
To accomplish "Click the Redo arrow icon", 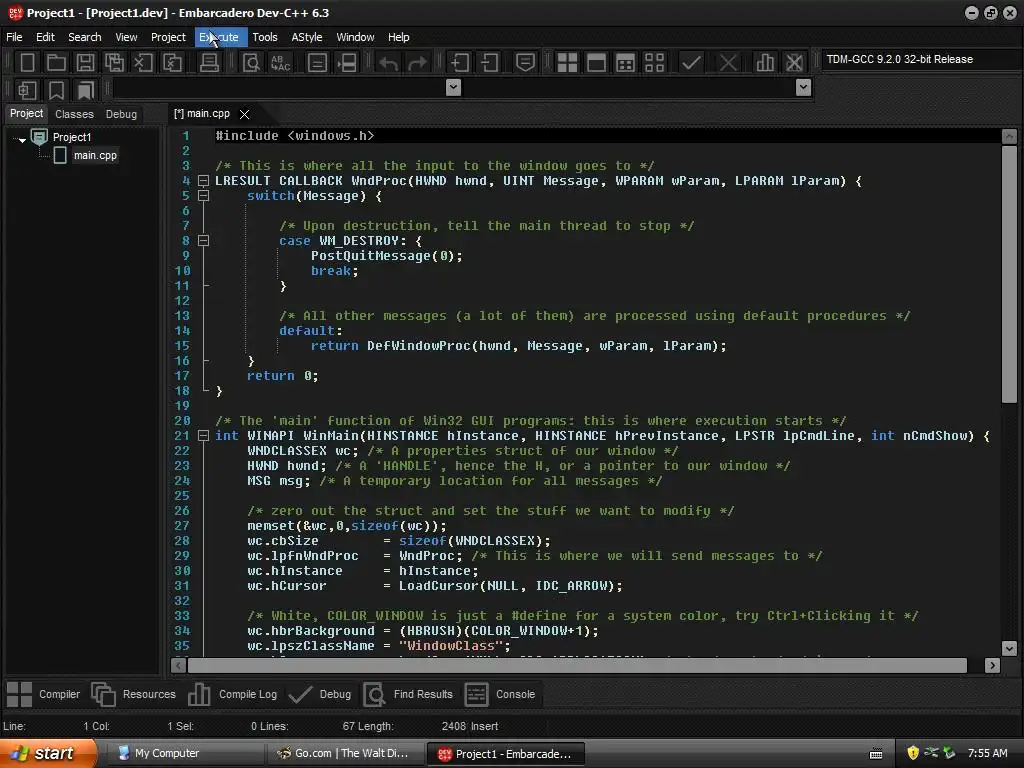I will pyautogui.click(x=417, y=63).
